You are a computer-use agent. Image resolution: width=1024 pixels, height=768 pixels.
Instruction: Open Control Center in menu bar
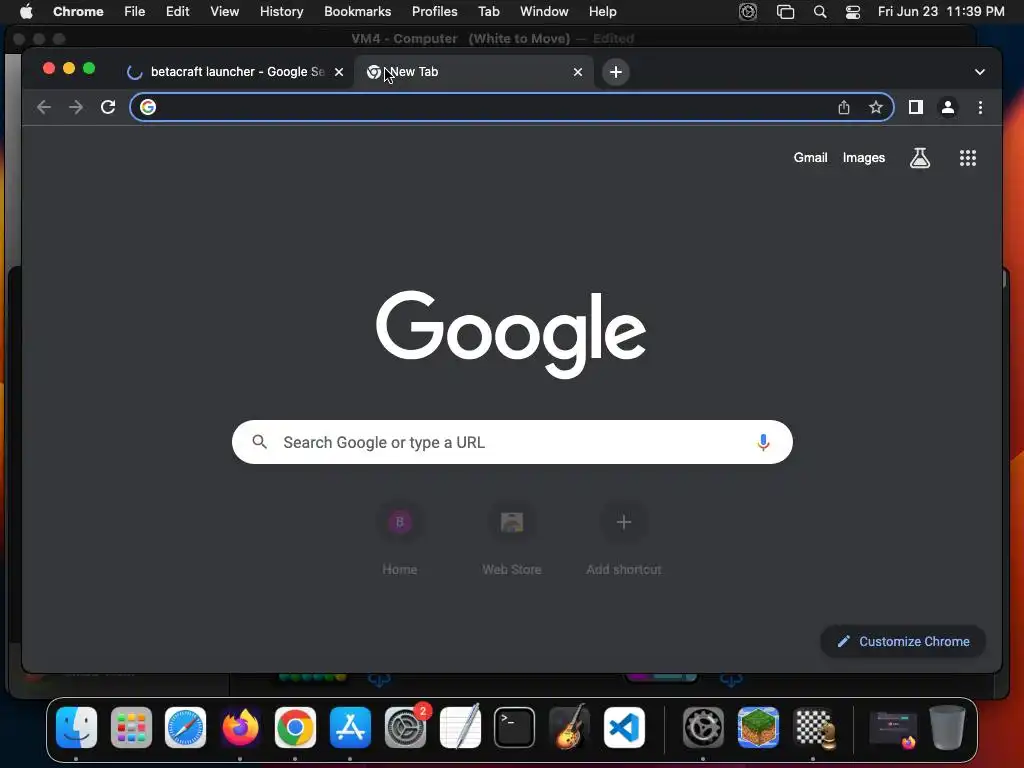(x=852, y=12)
